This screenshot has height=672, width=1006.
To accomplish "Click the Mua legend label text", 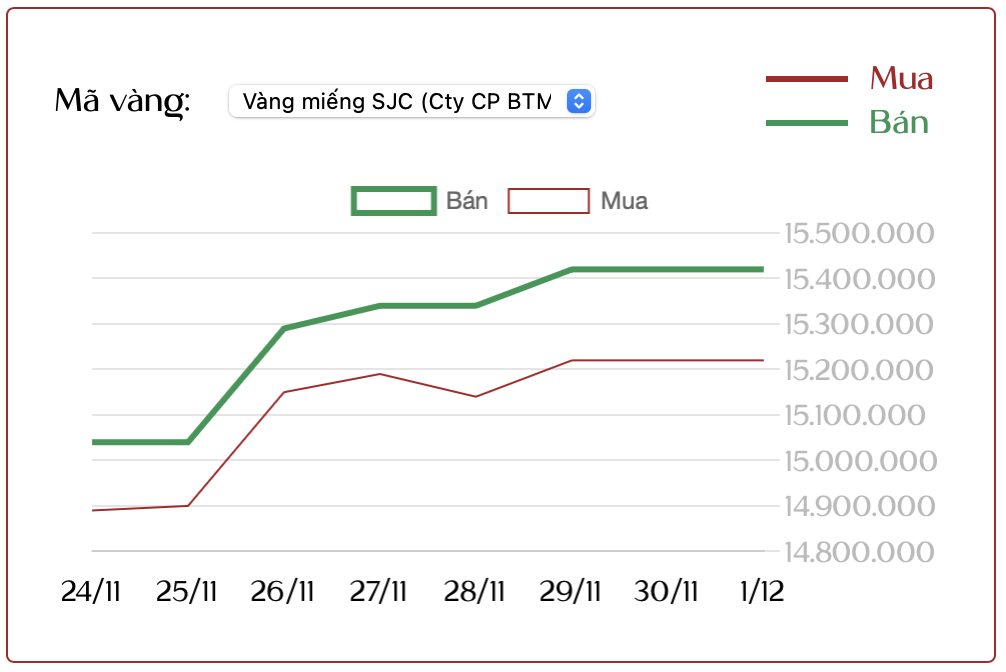I will coord(625,200).
